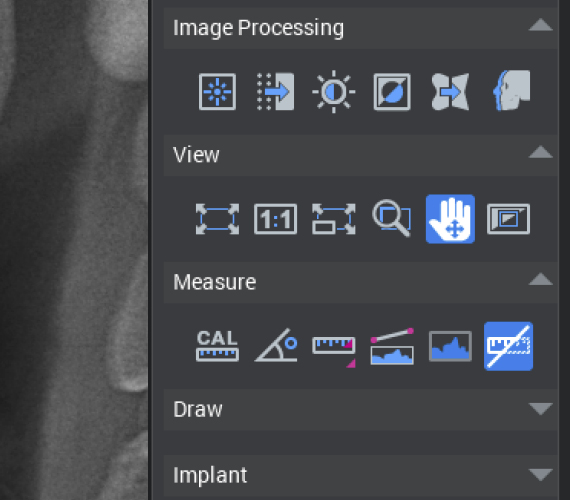Open the overview navigator window icon
This screenshot has height=500, width=570.
509,219
